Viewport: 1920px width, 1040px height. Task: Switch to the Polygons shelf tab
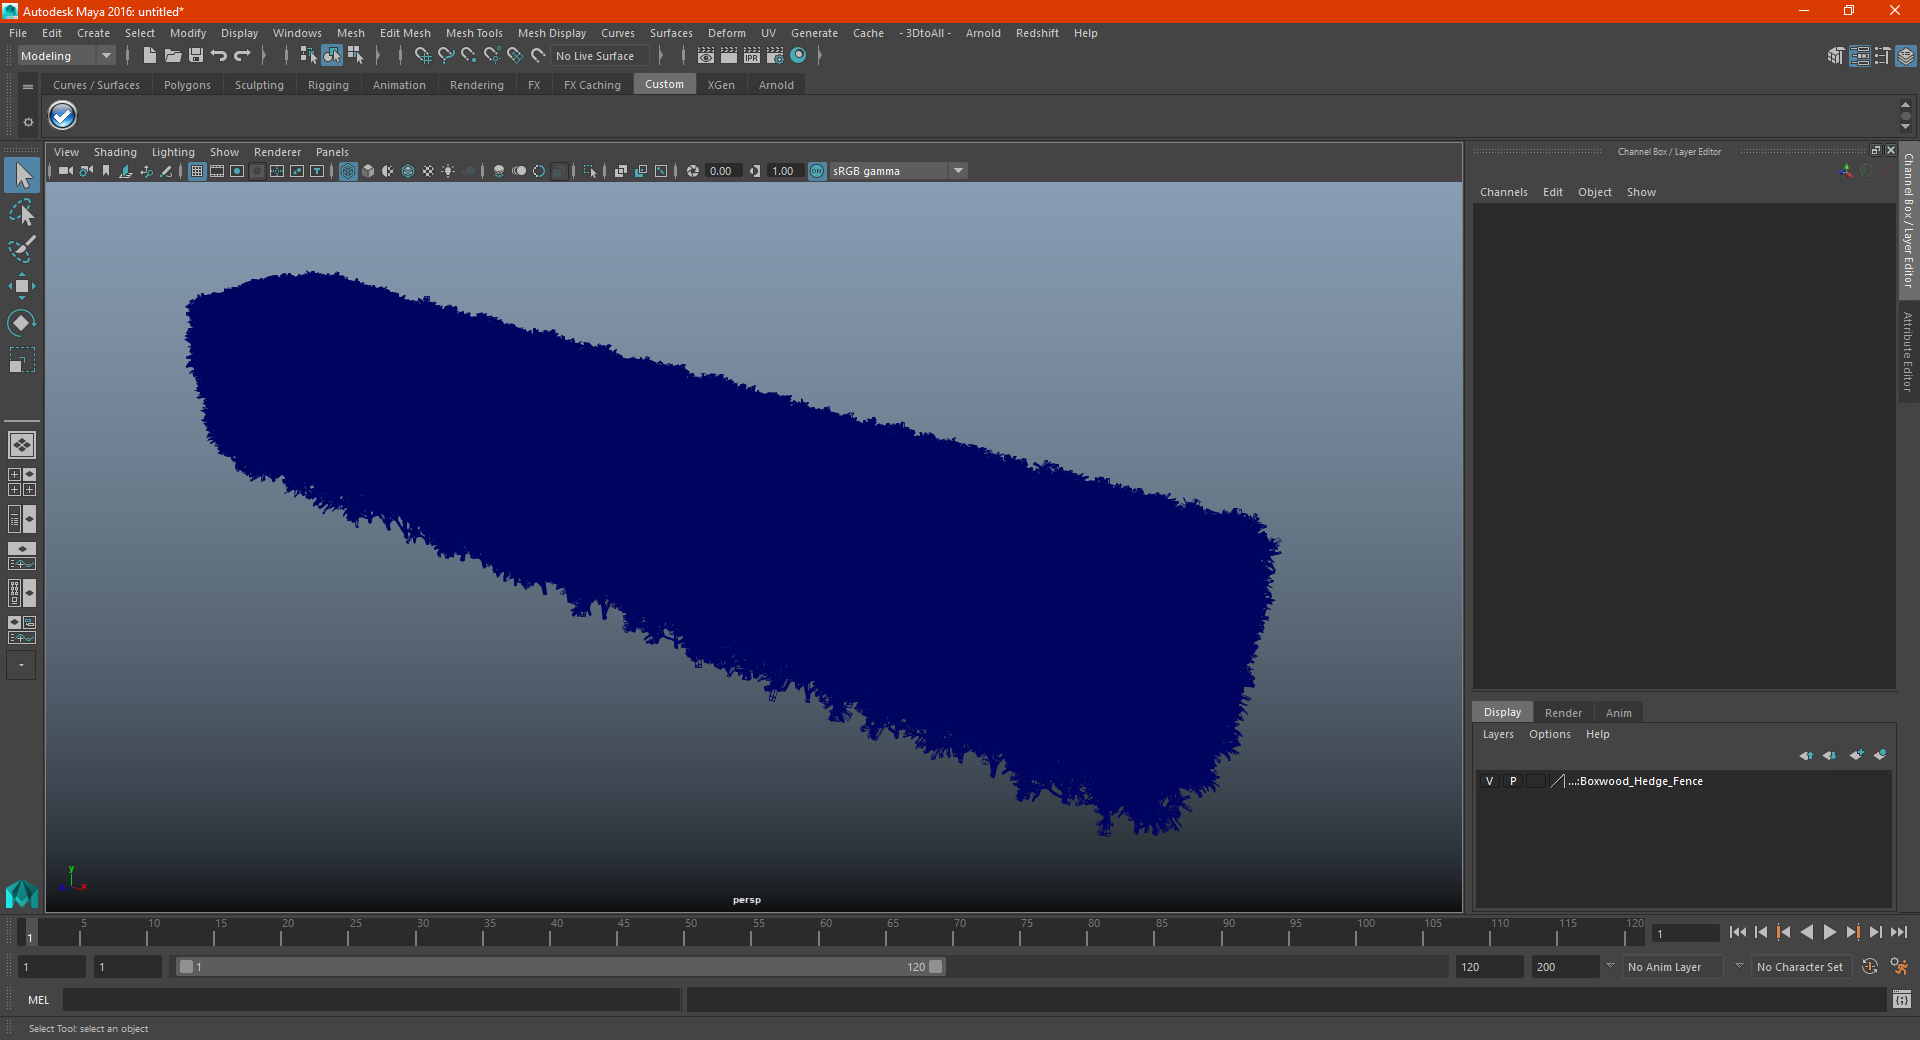[x=187, y=85]
